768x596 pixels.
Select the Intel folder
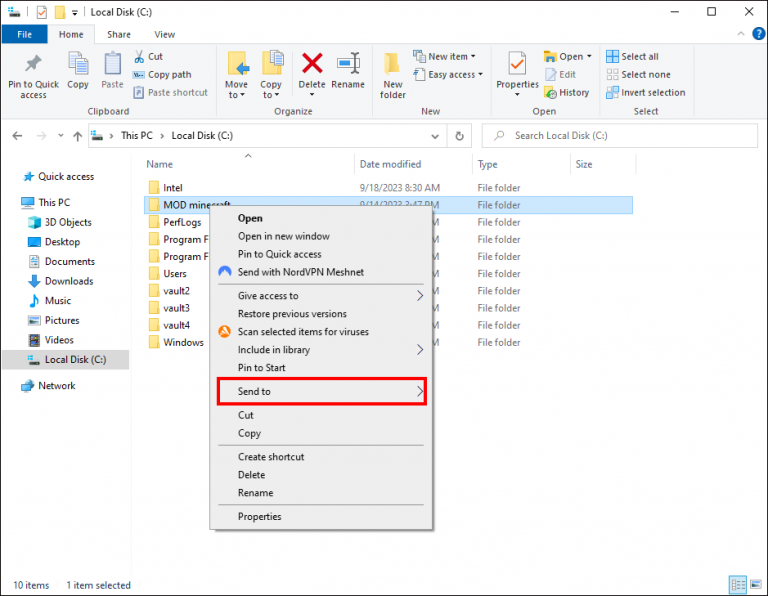[167, 188]
